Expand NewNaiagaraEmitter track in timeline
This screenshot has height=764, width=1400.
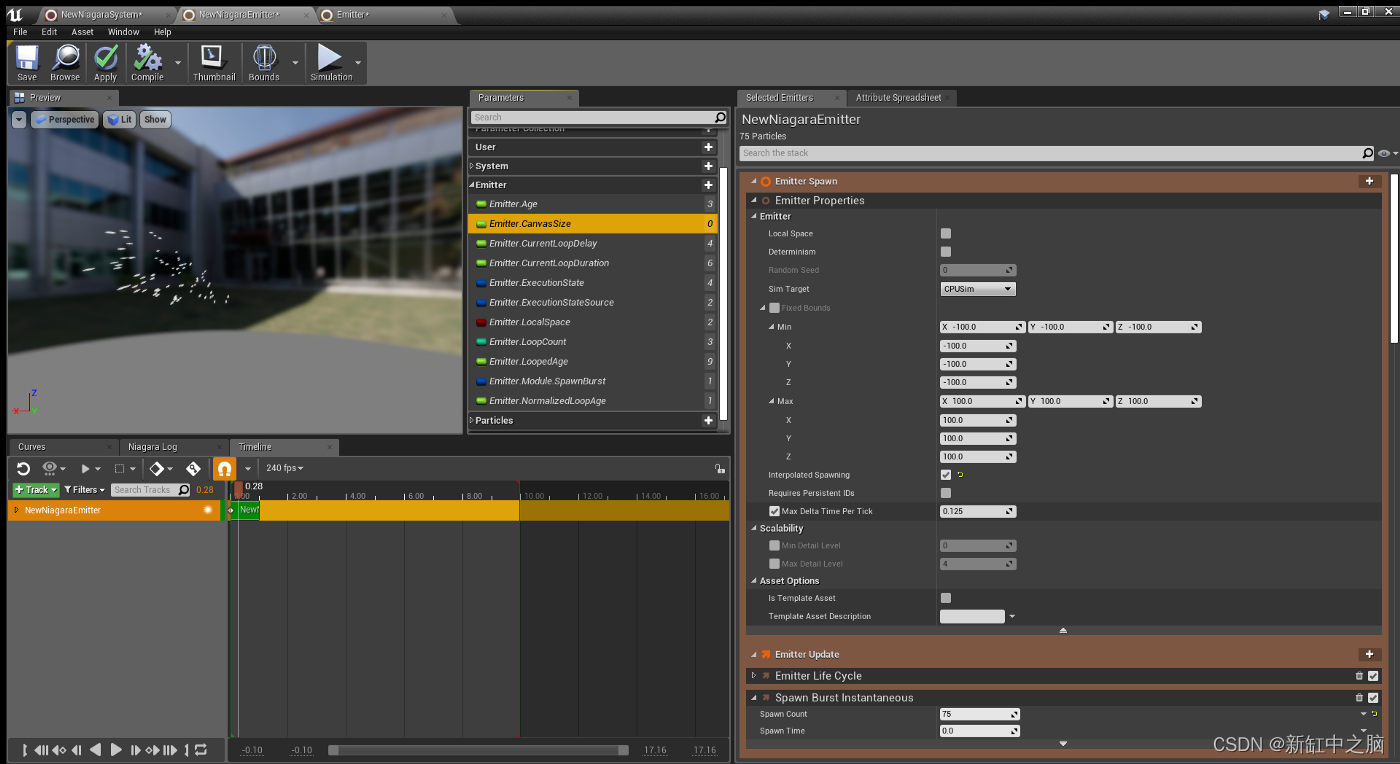pos(16,510)
